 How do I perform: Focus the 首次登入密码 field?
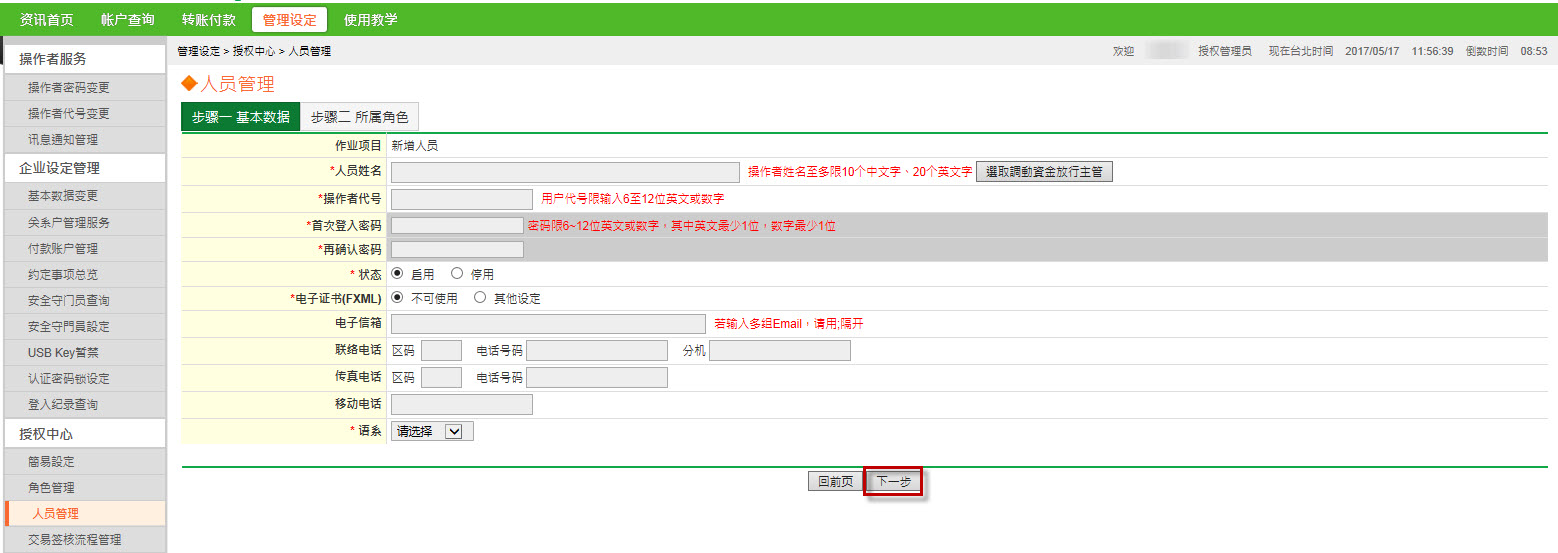point(456,225)
